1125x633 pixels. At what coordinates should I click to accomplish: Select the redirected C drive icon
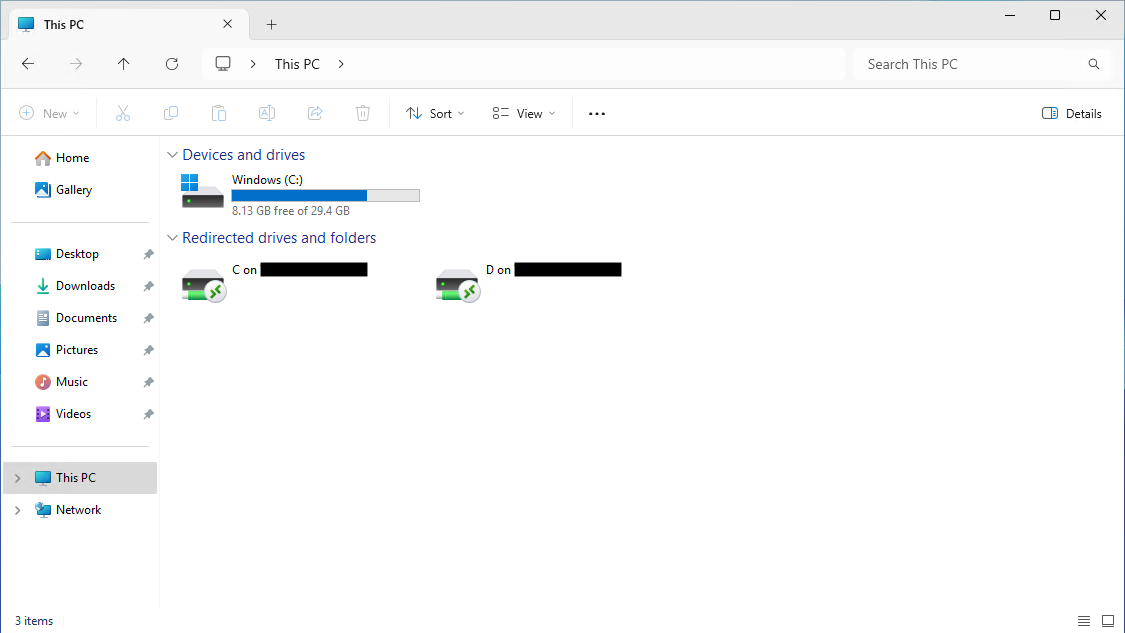click(204, 285)
